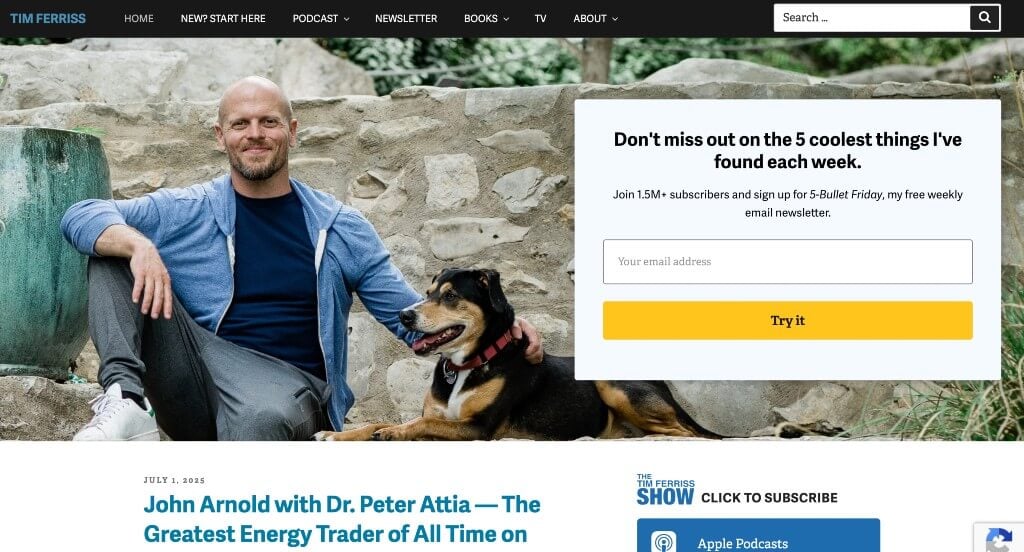Click the reCAPTCHA badge icon
Image resolution: width=1024 pixels, height=552 pixels.
pyautogui.click(x=999, y=540)
